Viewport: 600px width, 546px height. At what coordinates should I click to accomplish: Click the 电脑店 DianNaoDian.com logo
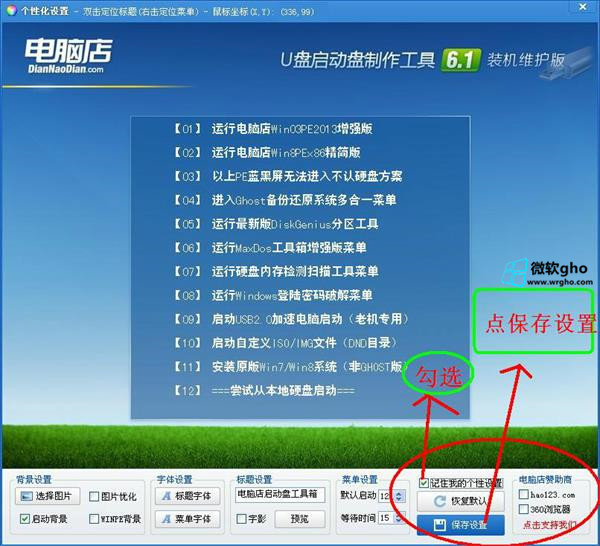[69, 56]
